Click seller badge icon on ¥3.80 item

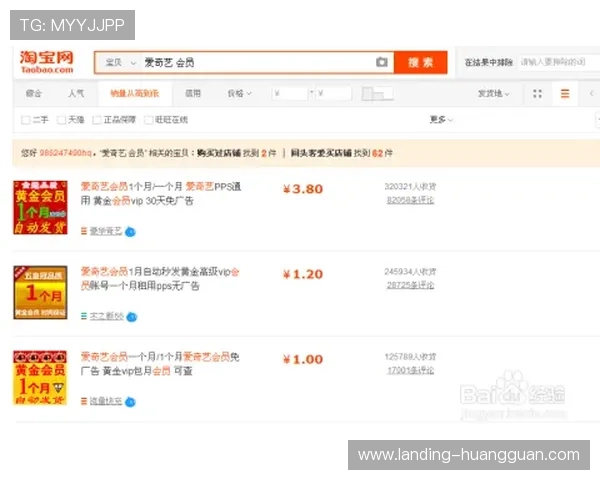point(130,232)
